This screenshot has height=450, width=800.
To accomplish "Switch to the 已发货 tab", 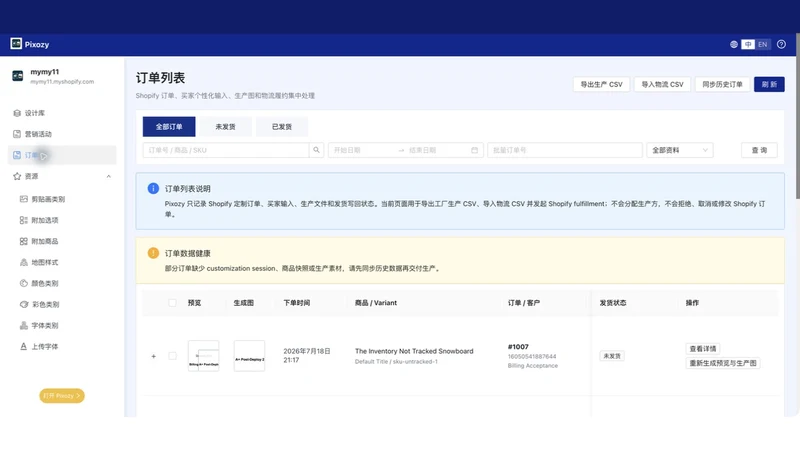I will 282,127.
